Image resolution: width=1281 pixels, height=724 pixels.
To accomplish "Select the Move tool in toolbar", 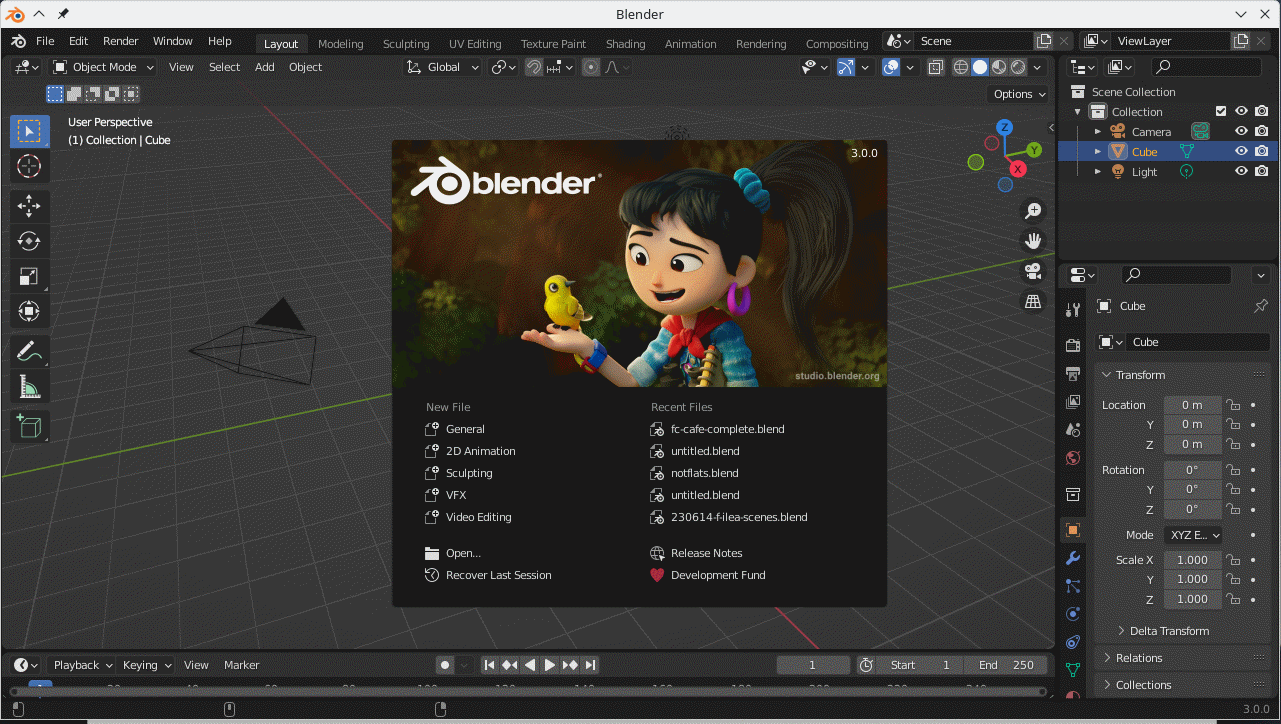I will coord(29,206).
